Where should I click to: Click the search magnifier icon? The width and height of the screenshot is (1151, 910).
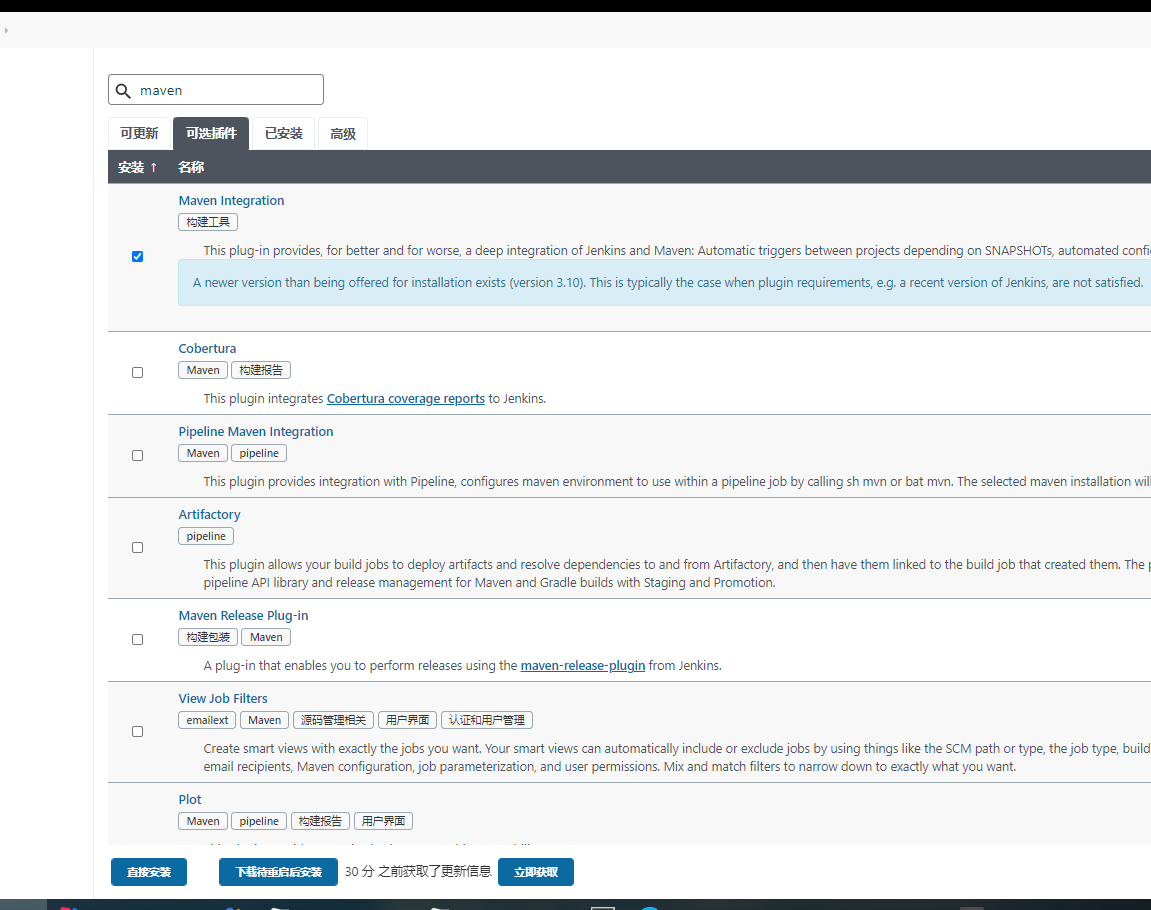123,91
